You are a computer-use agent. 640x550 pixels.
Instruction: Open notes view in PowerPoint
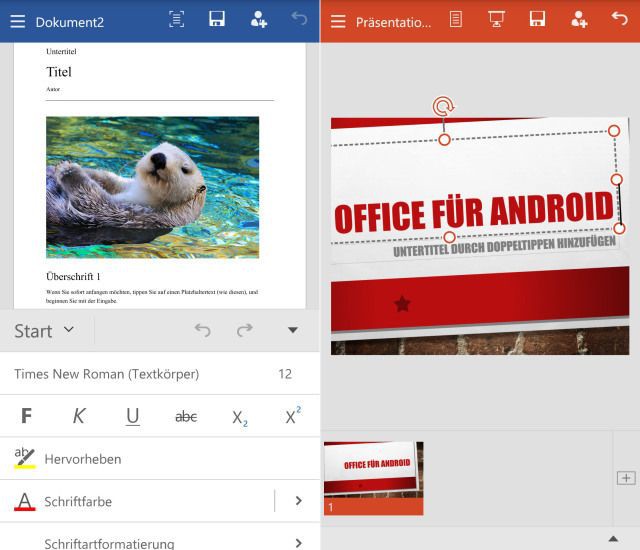456,19
